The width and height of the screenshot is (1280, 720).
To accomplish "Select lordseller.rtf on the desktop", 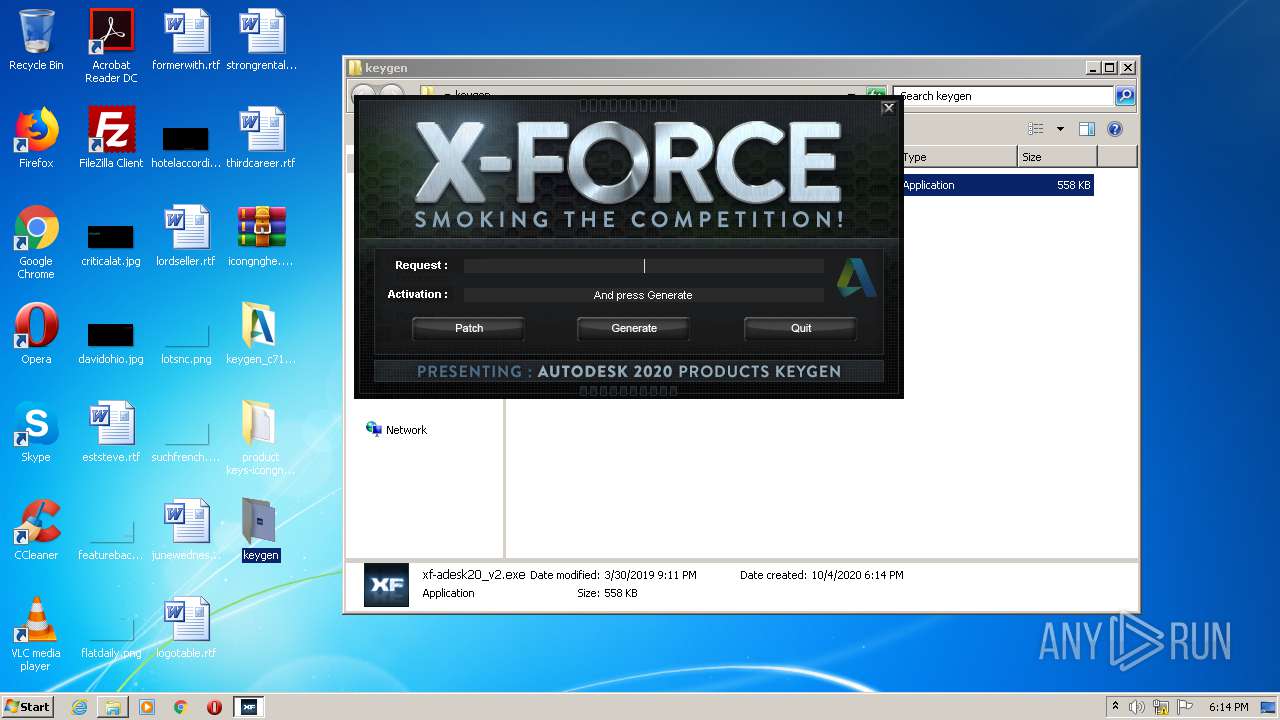I will pyautogui.click(x=186, y=236).
